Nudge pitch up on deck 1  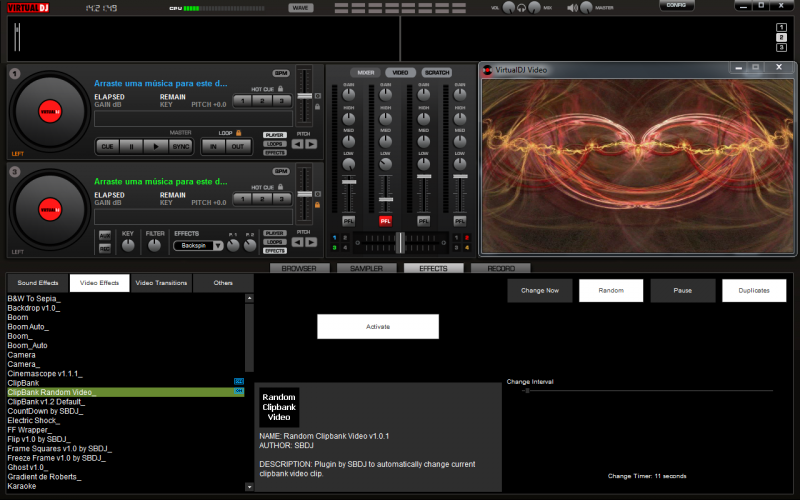point(311,144)
